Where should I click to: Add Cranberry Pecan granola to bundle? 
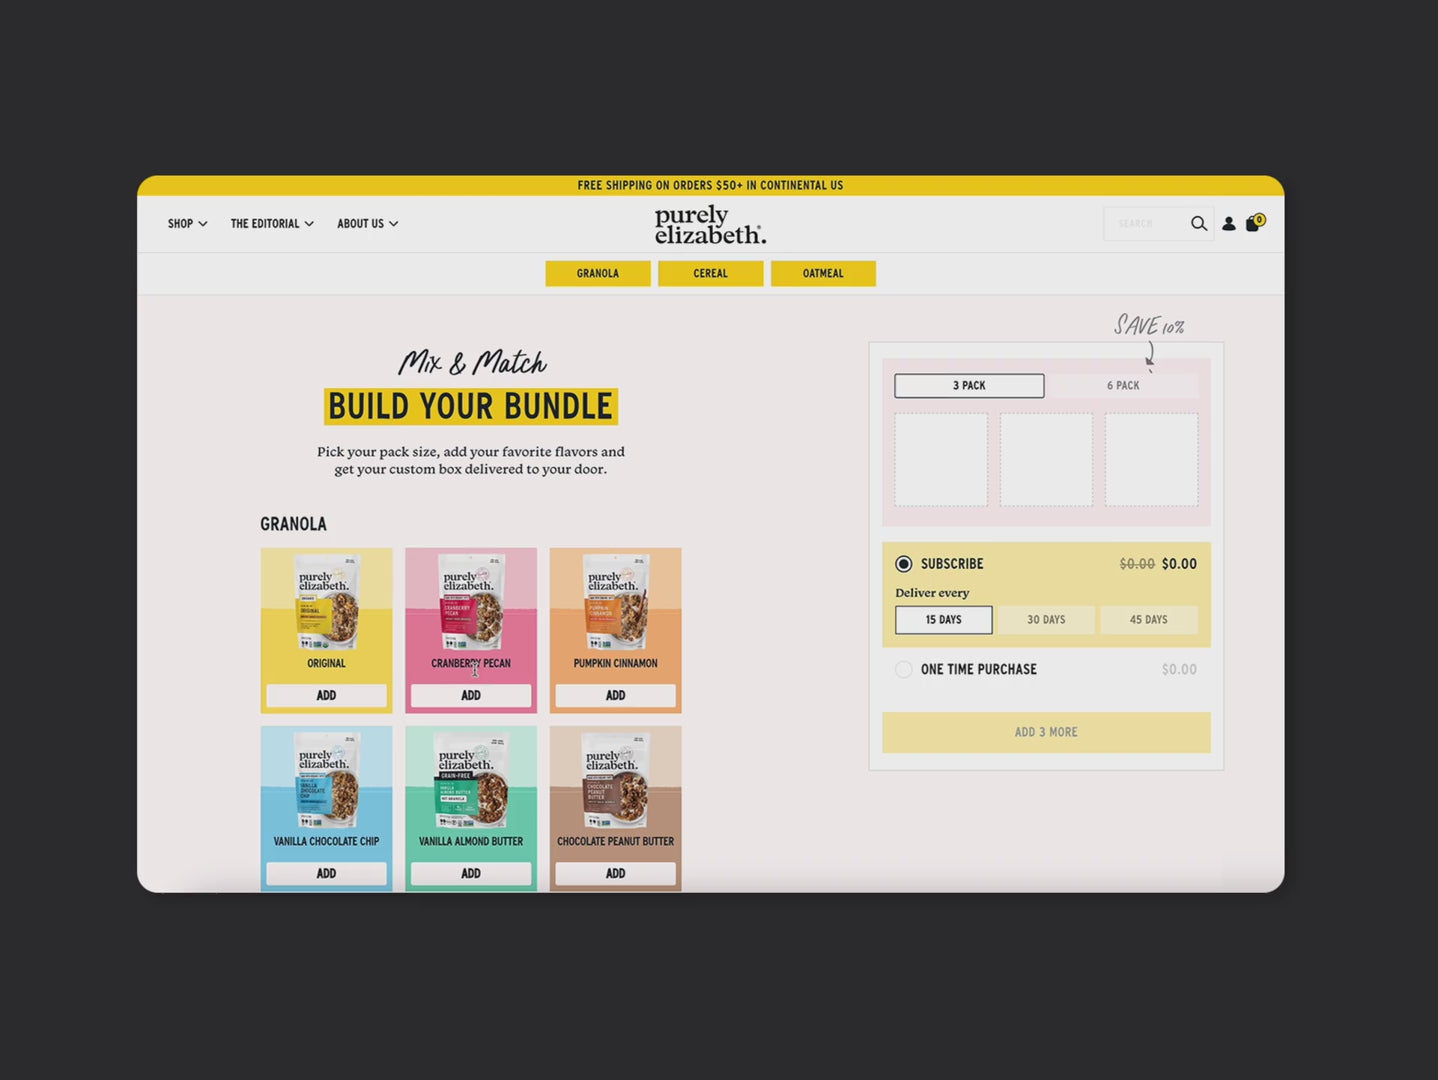pyautogui.click(x=471, y=695)
